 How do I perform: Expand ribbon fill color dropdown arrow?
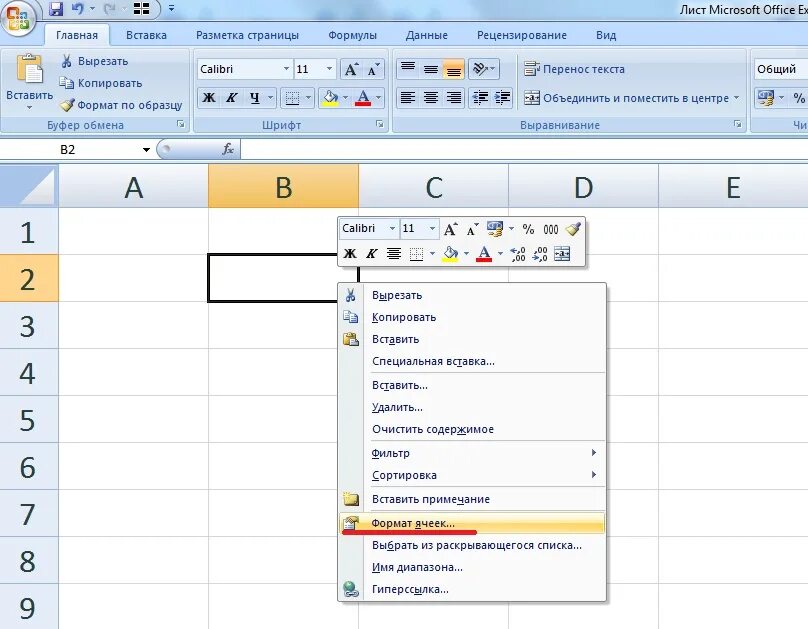click(345, 98)
